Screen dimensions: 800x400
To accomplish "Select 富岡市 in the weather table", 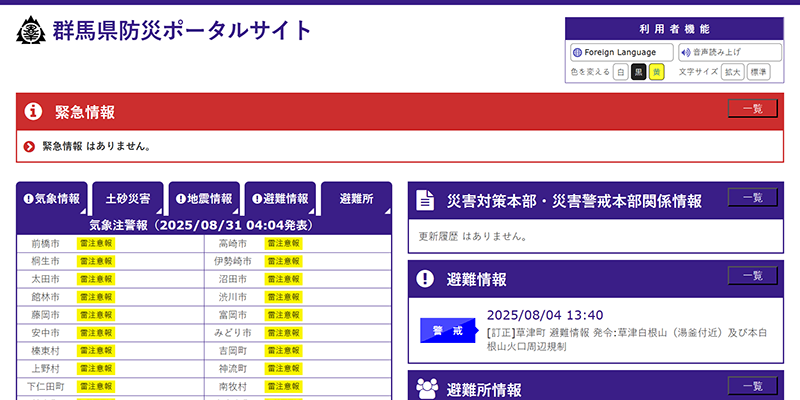I will coord(233,315).
